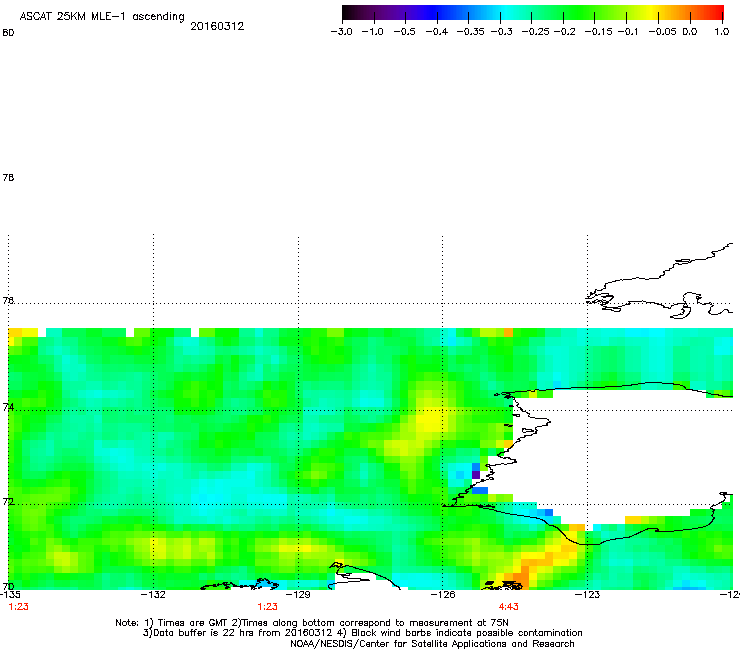The height and width of the screenshot is (650, 740).
Task: Click the red 1:23 time under -135
Action: (x=18, y=607)
